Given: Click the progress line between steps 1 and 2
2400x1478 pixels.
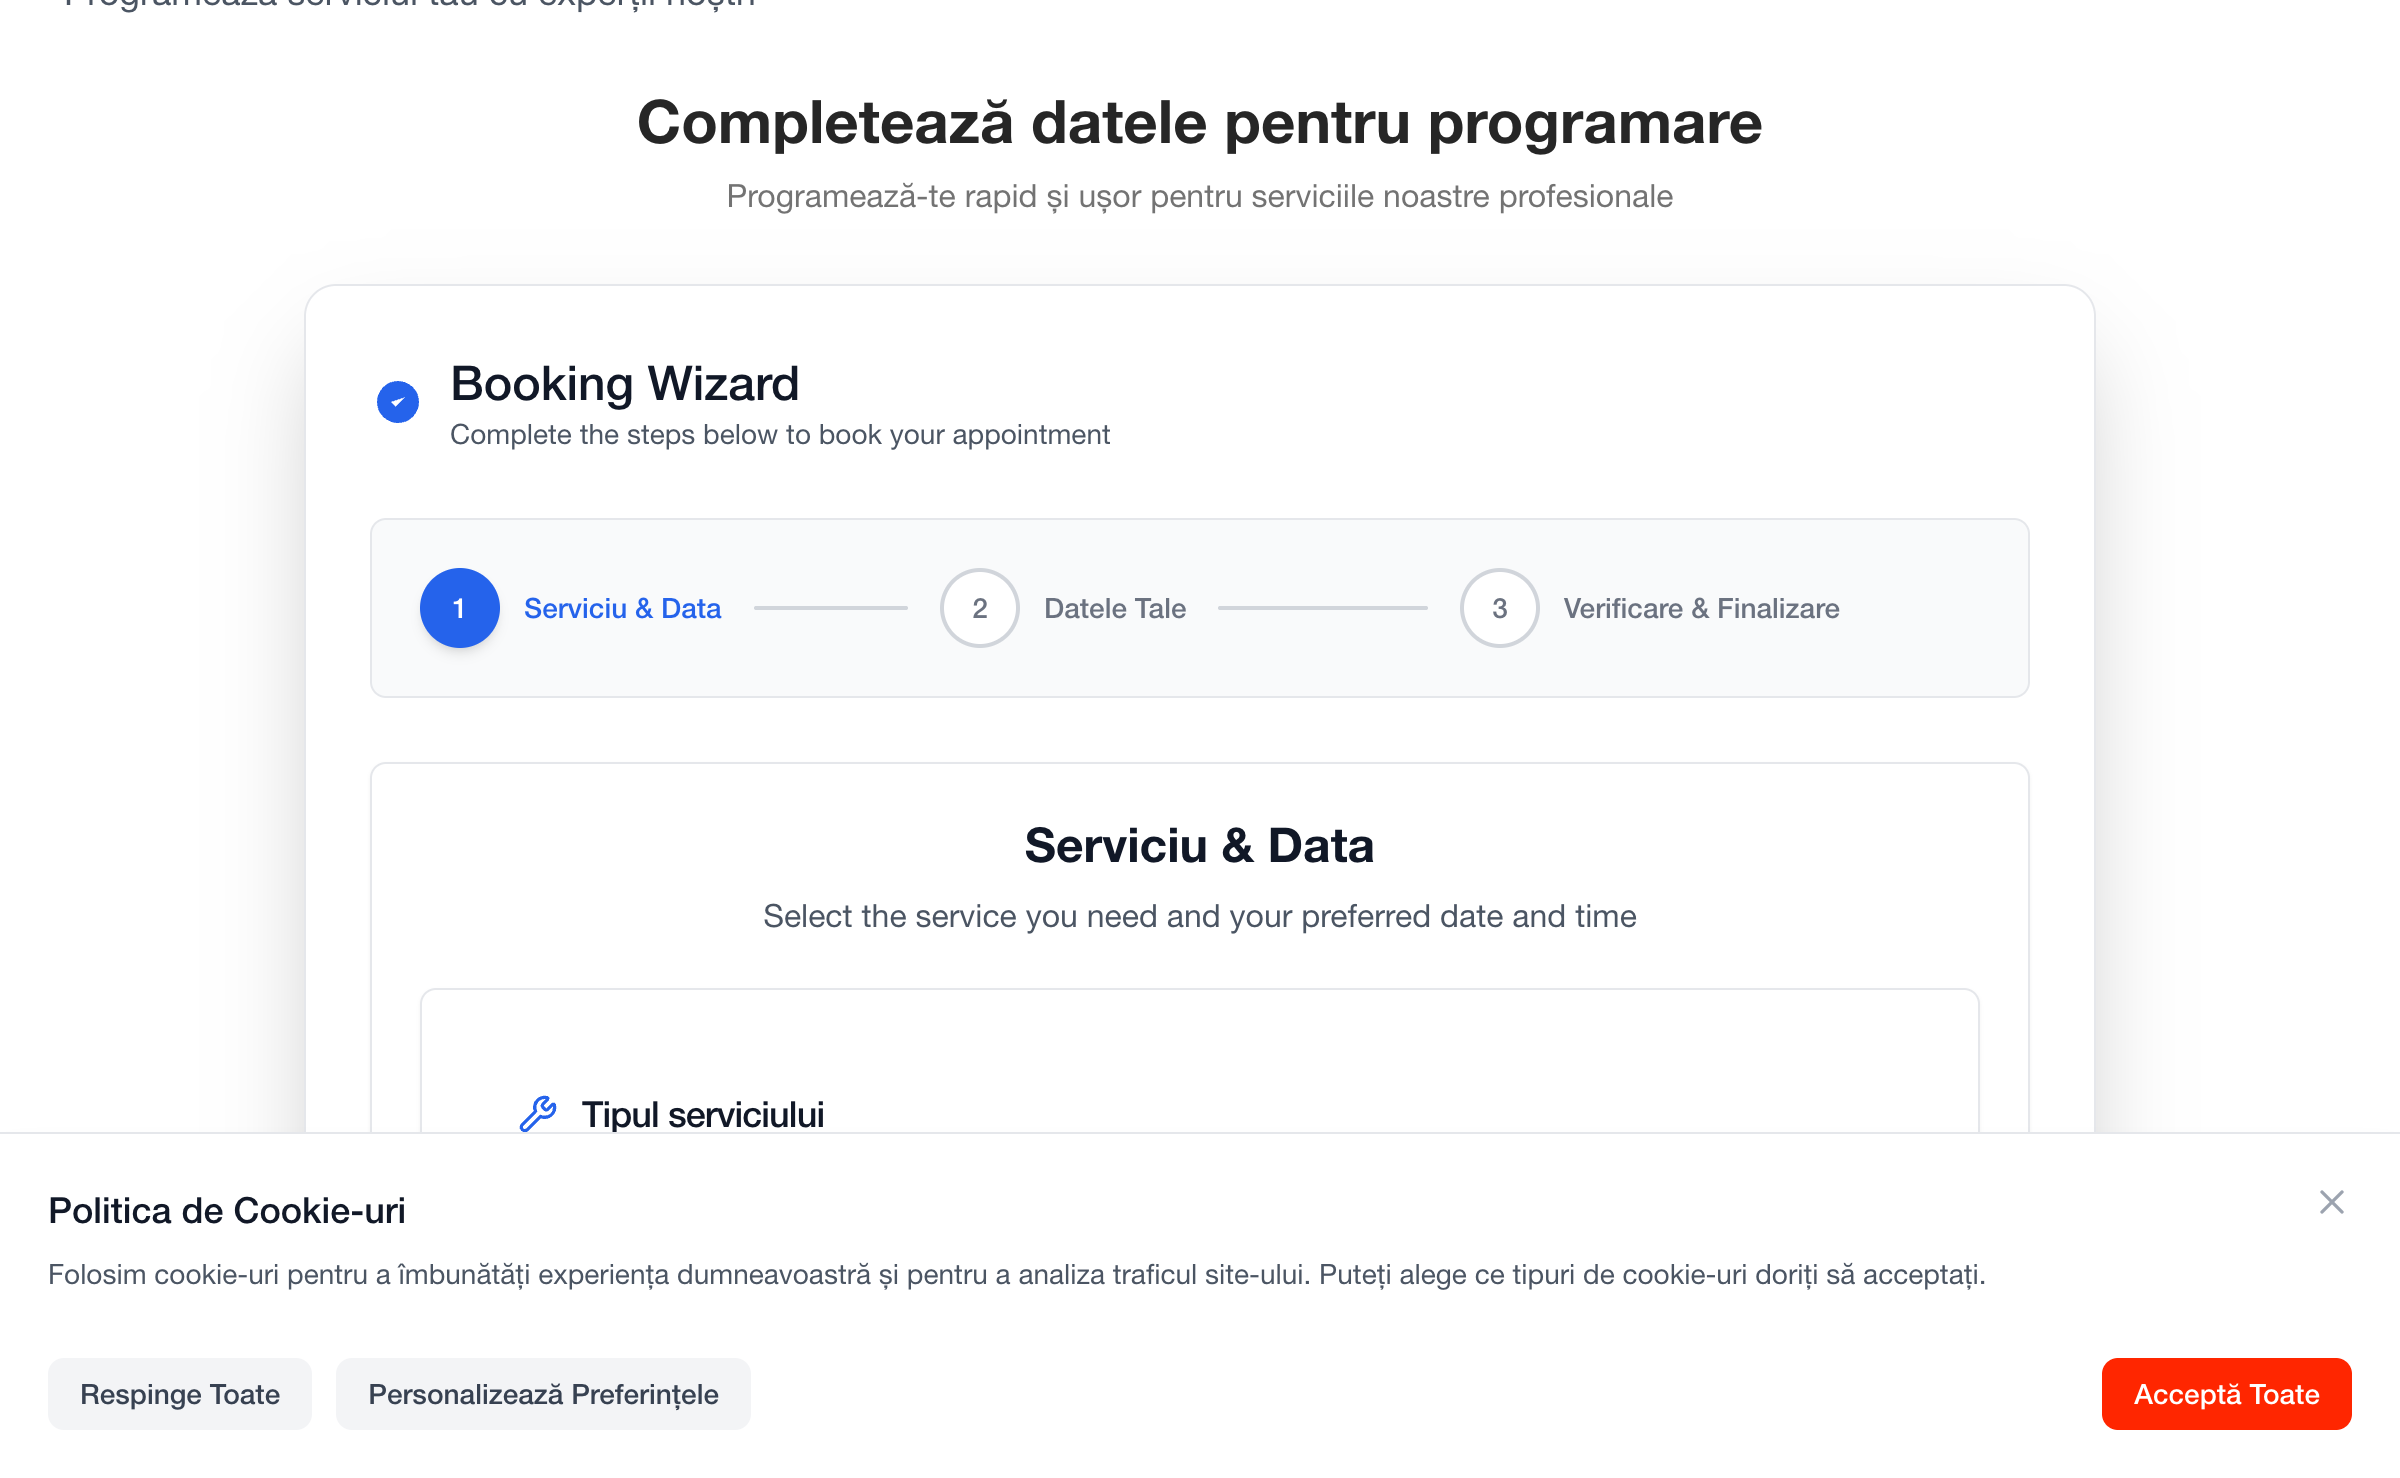Looking at the screenshot, I should point(830,608).
